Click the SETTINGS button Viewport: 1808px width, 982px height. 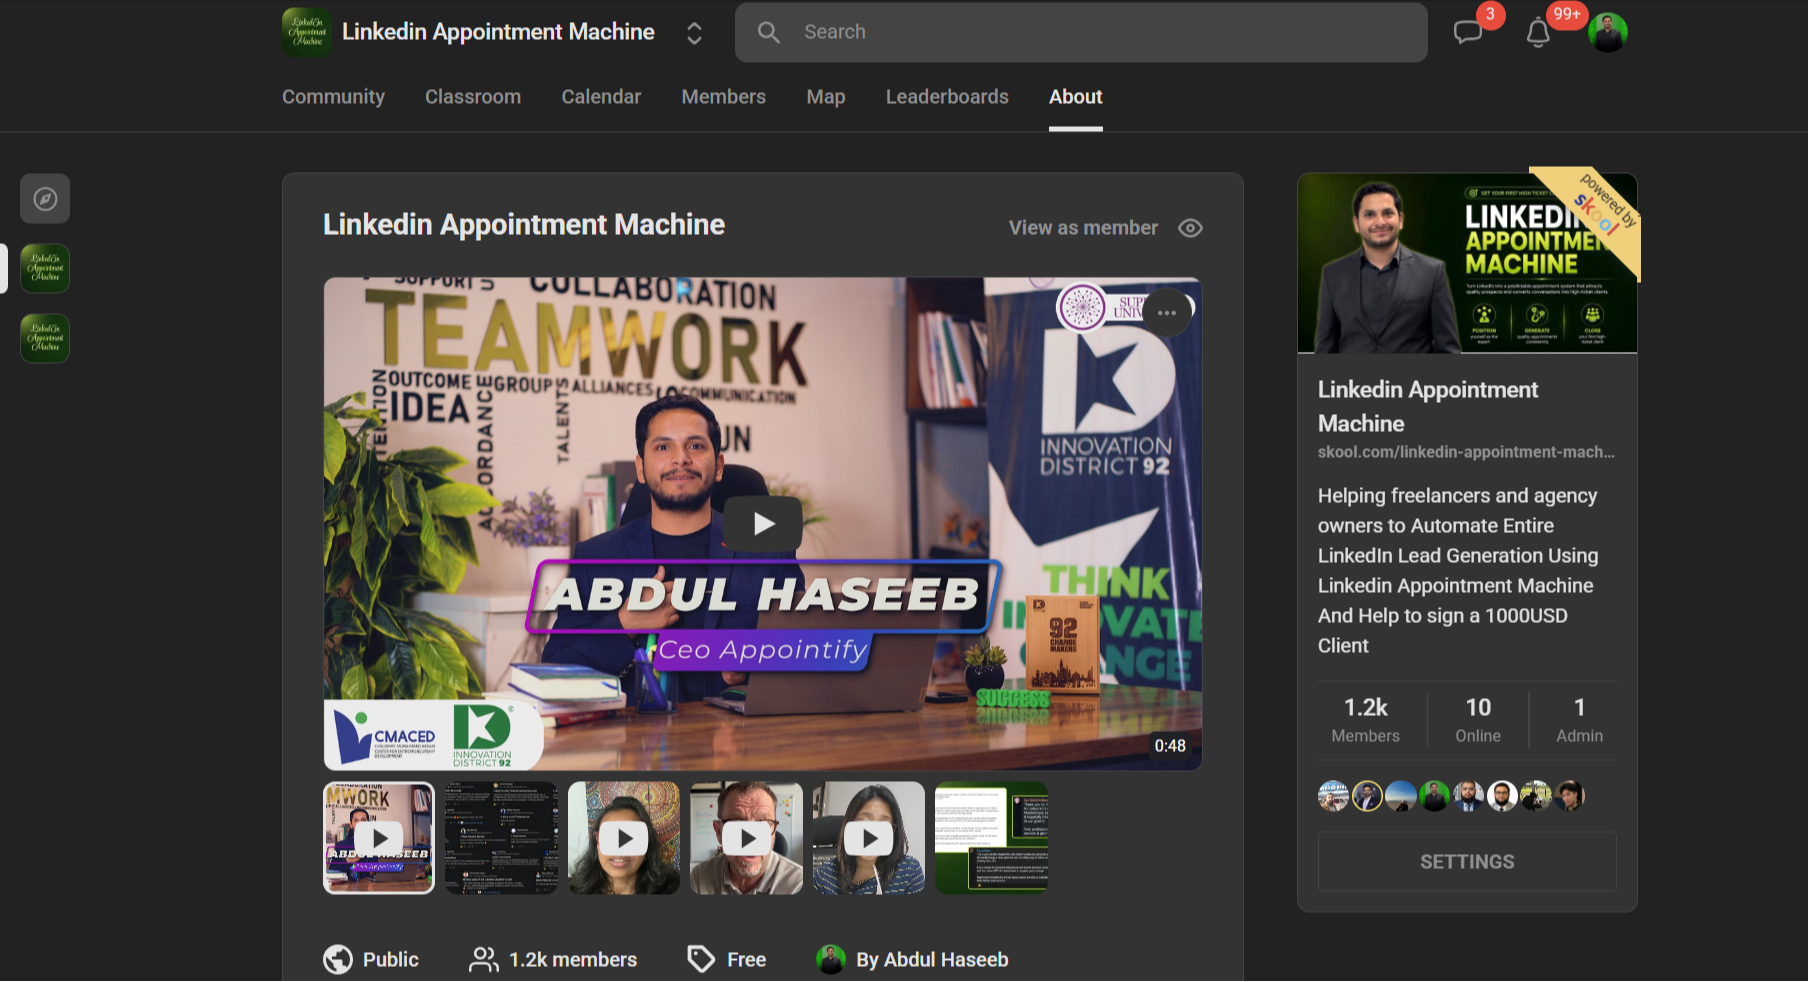(1467, 862)
